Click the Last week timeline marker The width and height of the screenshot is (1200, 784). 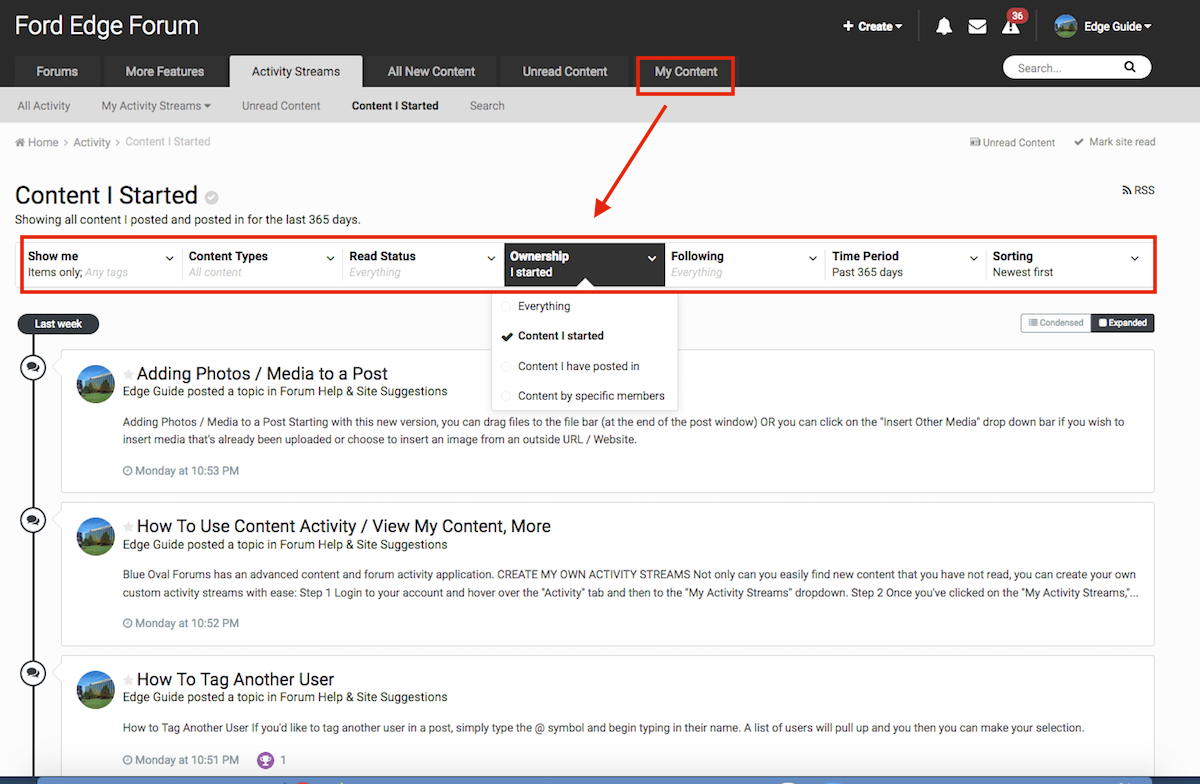[58, 324]
